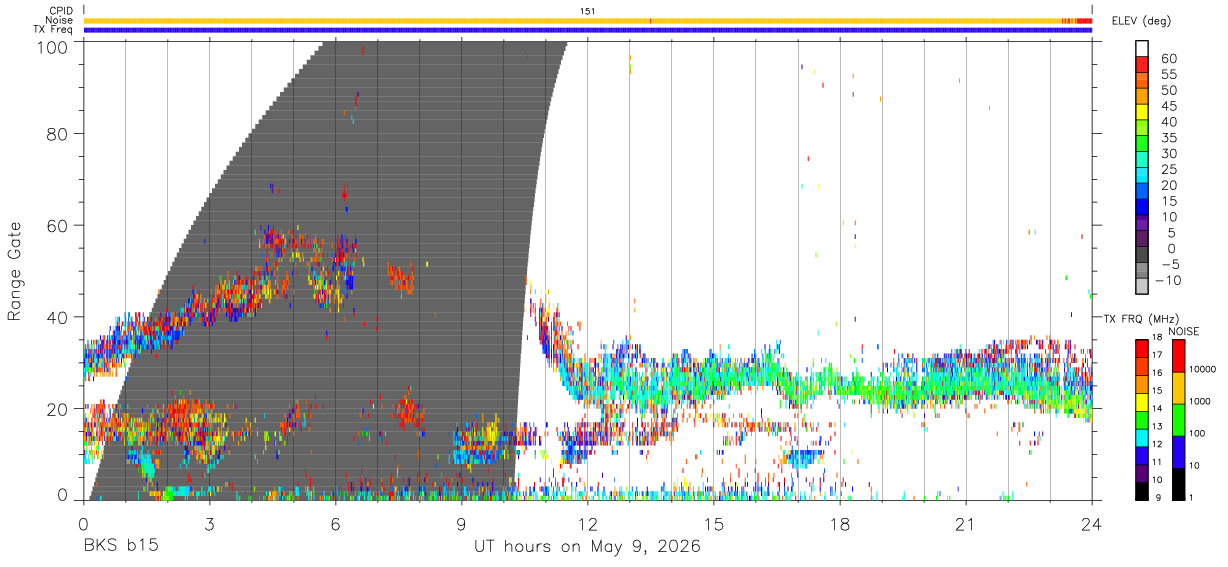This screenshot has height=567, width=1228.
Task: Click the x-axis tick label "6"
Action: coord(335,524)
